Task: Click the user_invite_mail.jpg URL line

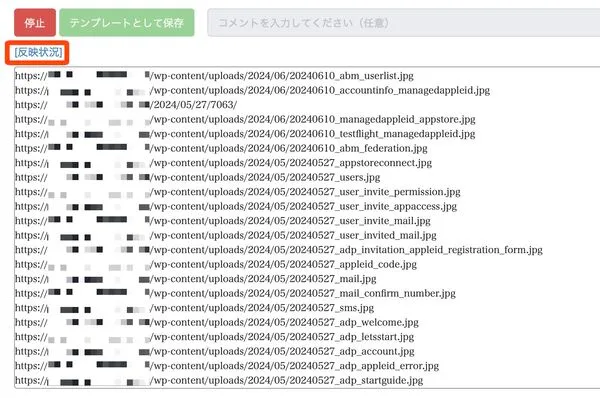Action: [x=223, y=221]
